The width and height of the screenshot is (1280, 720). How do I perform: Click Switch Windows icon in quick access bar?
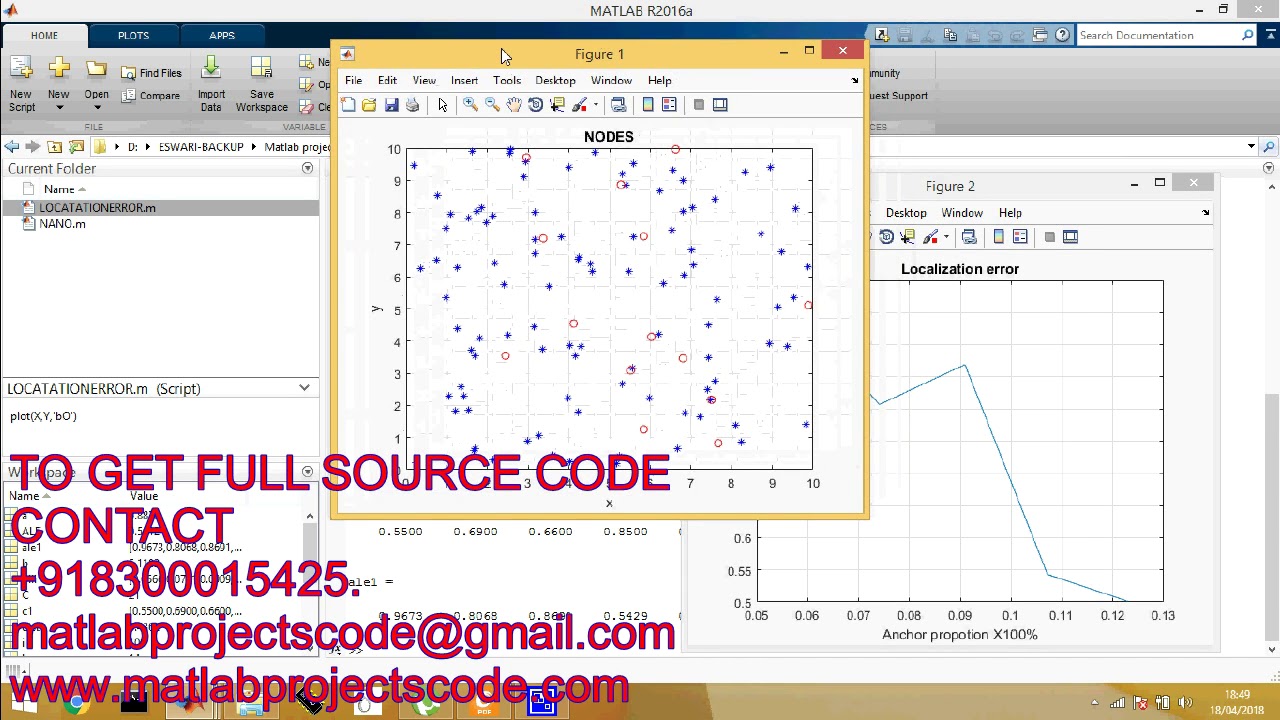point(1040,35)
